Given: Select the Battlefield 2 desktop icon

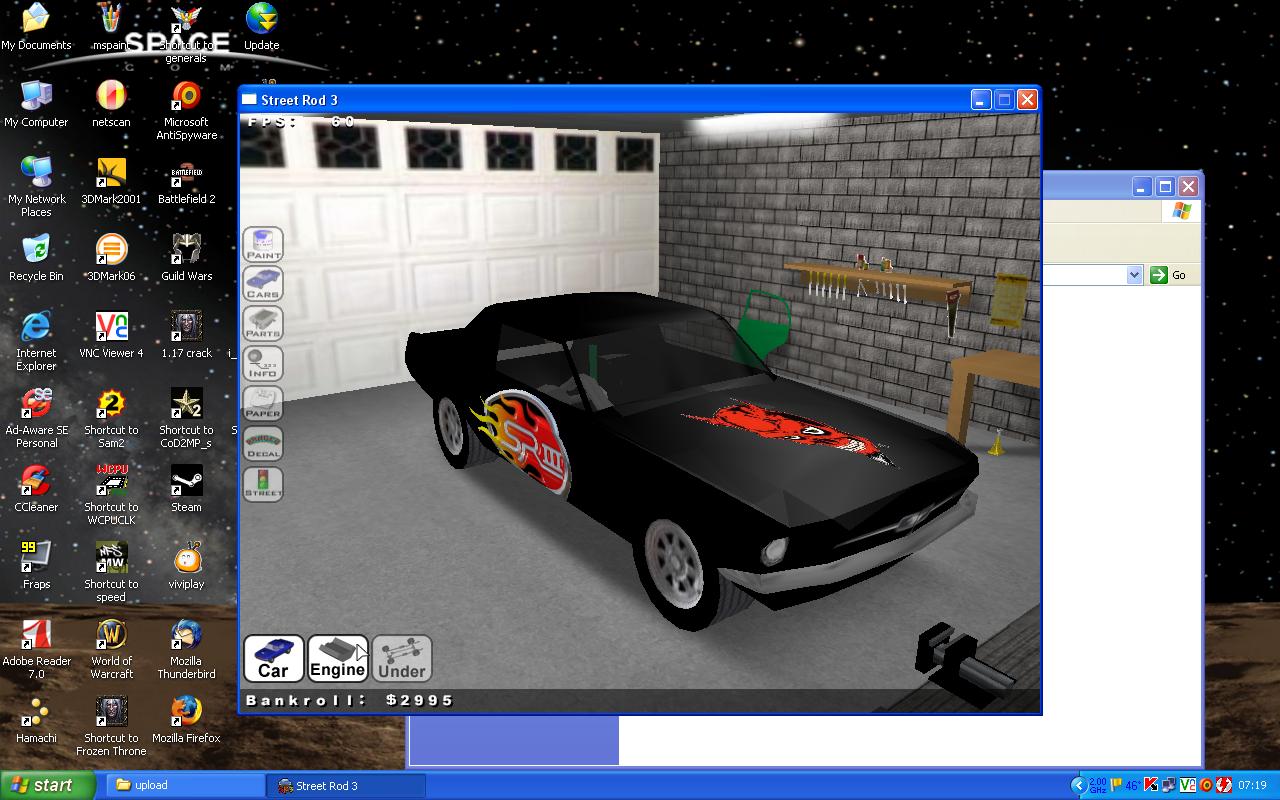Looking at the screenshot, I should (186, 181).
